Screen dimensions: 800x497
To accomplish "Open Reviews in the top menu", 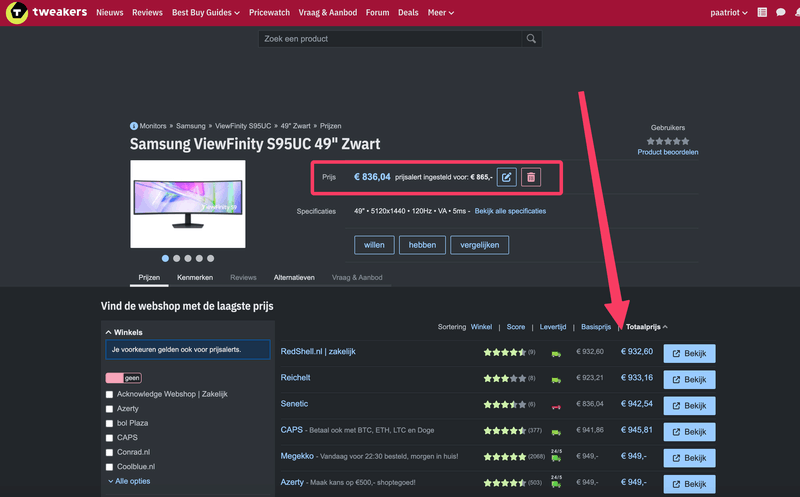I will (147, 12).
